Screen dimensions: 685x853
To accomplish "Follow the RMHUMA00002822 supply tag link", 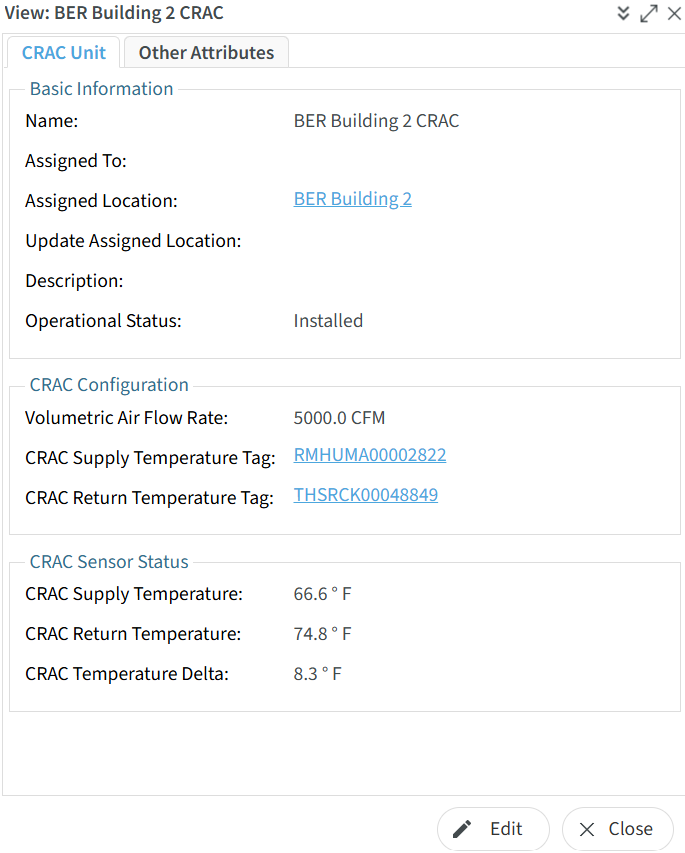I will tap(370, 455).
